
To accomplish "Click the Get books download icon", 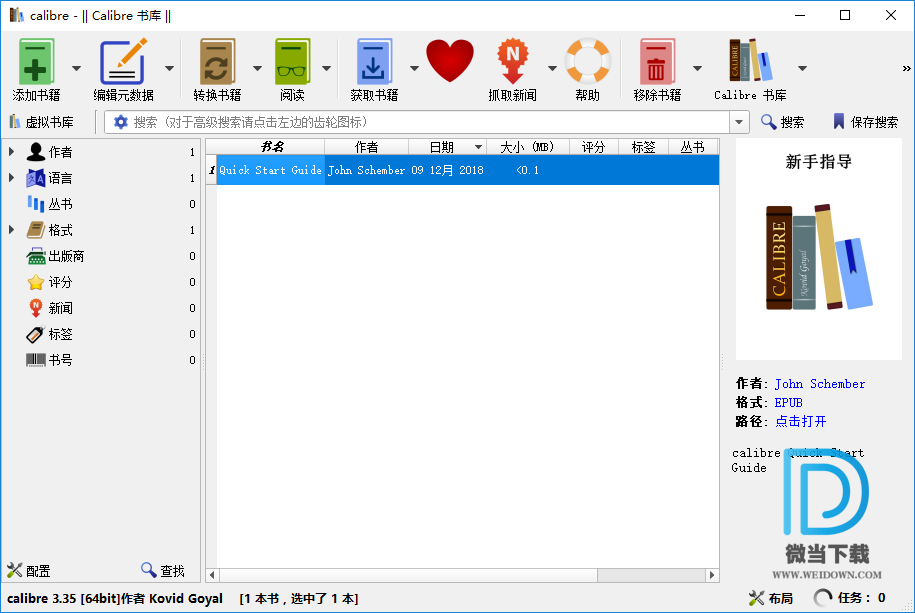I will [x=374, y=63].
